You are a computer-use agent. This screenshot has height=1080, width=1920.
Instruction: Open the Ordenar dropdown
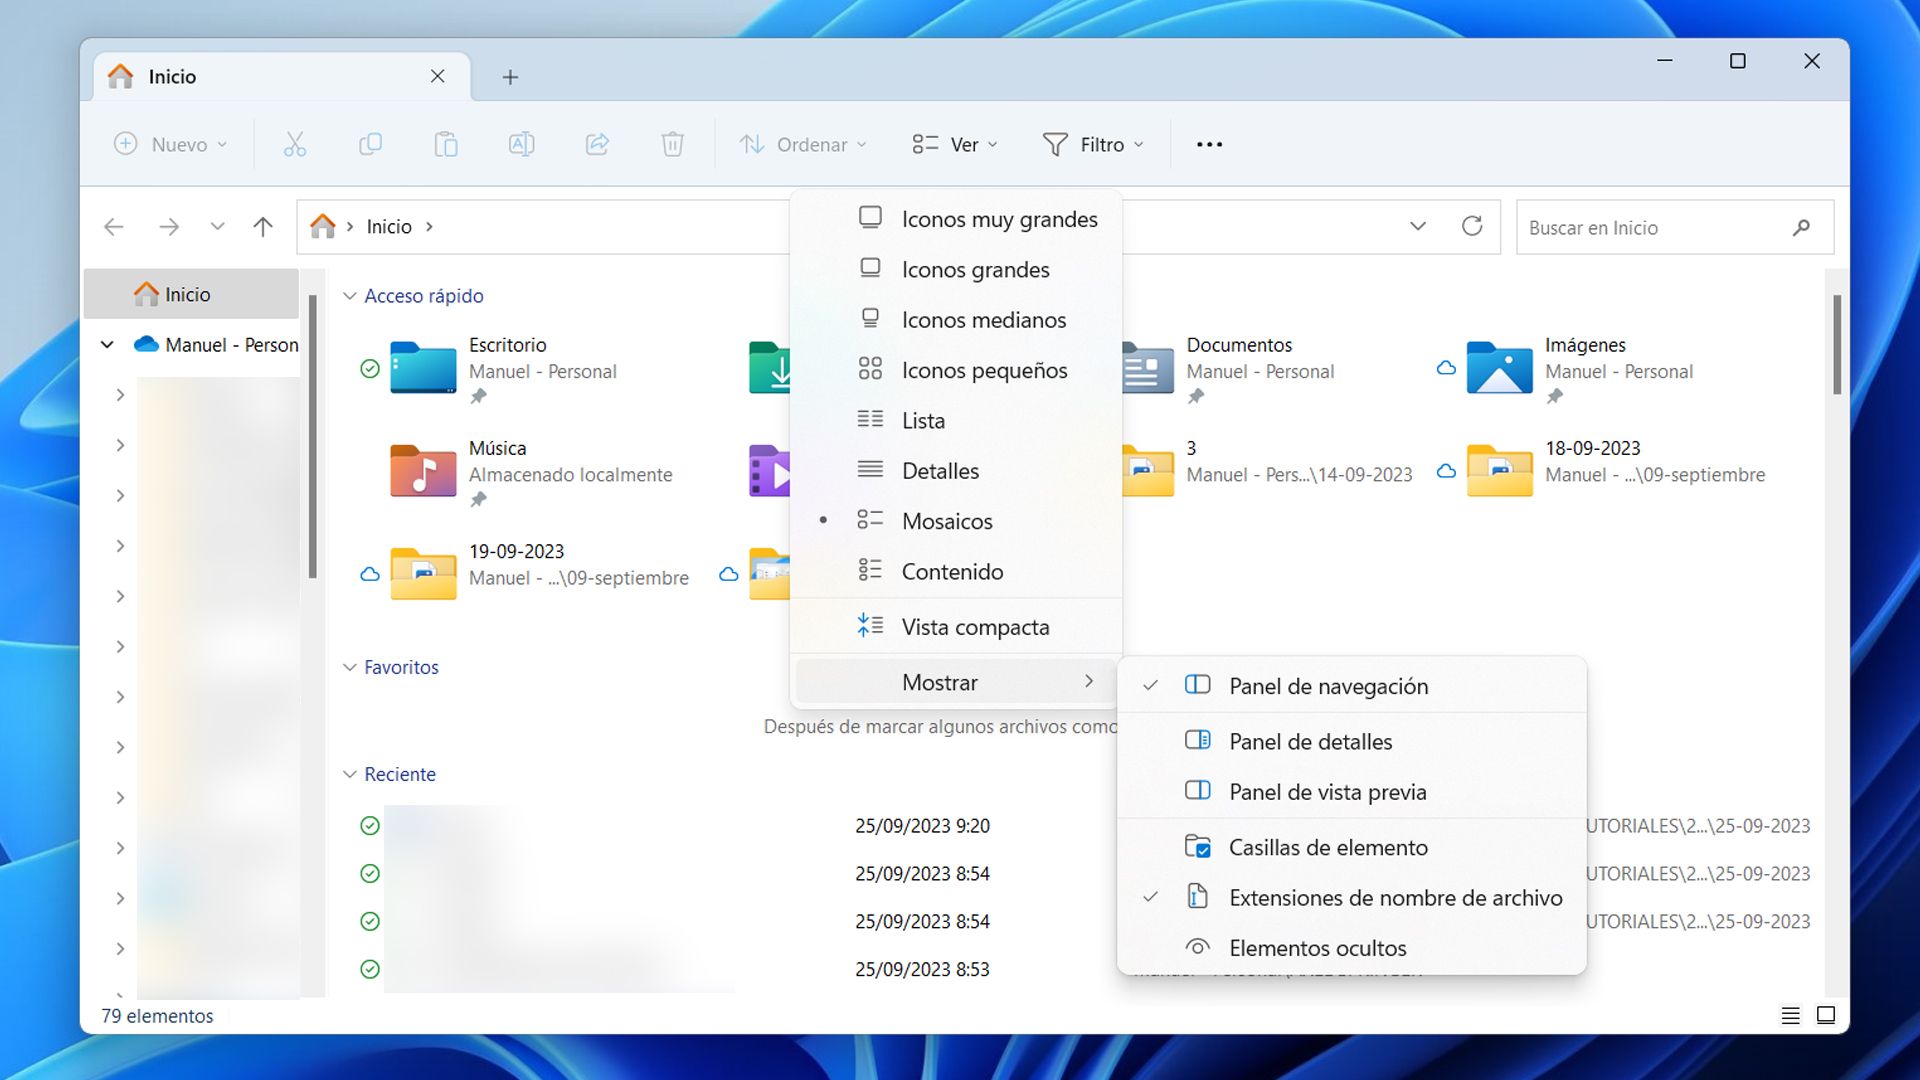pyautogui.click(x=803, y=144)
